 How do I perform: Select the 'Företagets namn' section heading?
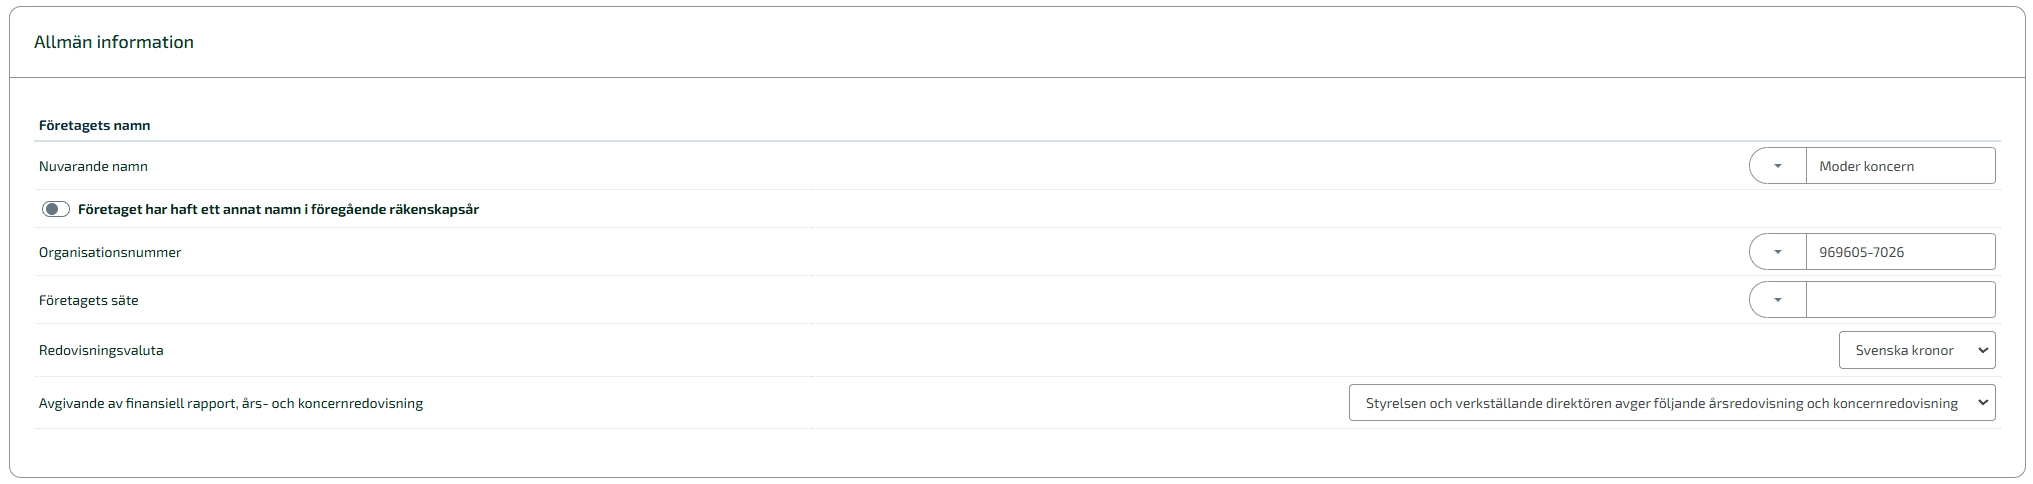(x=94, y=125)
